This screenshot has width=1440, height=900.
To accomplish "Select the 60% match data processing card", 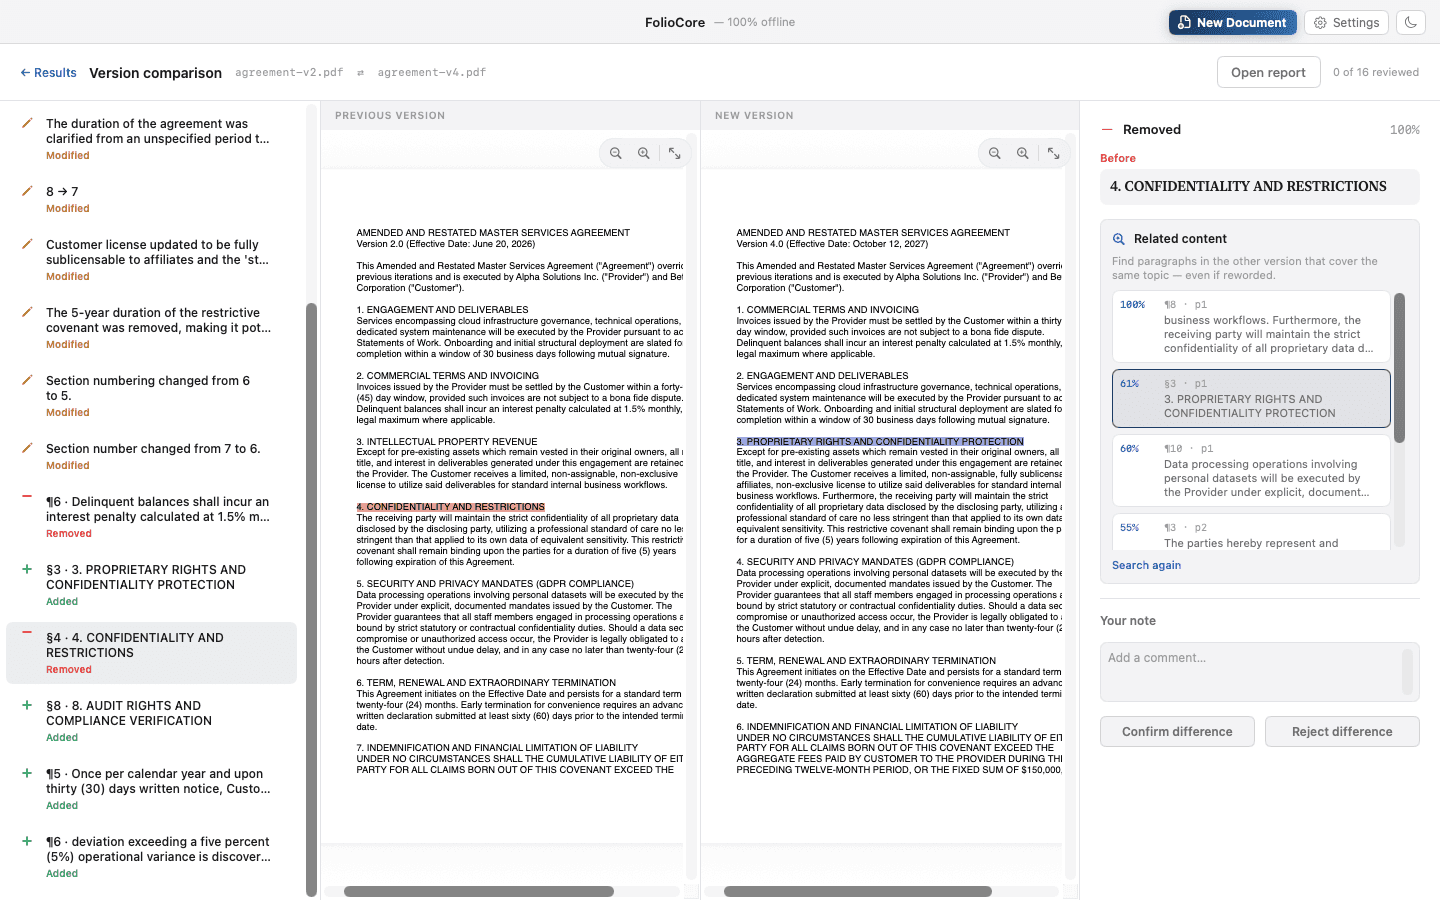I will (x=1251, y=470).
